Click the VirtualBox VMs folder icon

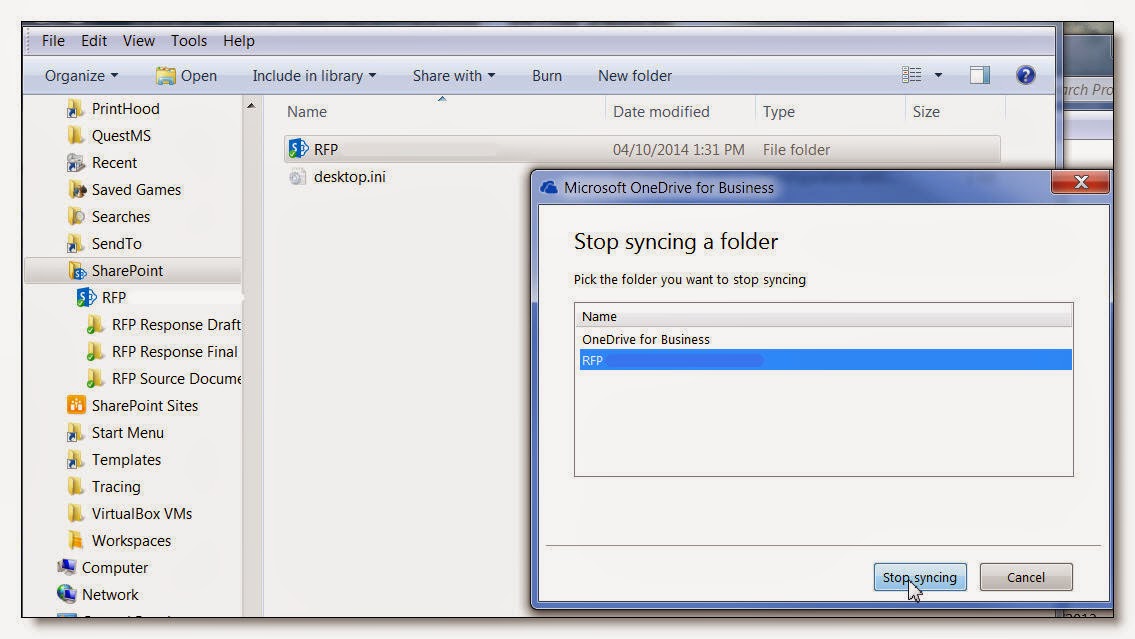[75, 514]
